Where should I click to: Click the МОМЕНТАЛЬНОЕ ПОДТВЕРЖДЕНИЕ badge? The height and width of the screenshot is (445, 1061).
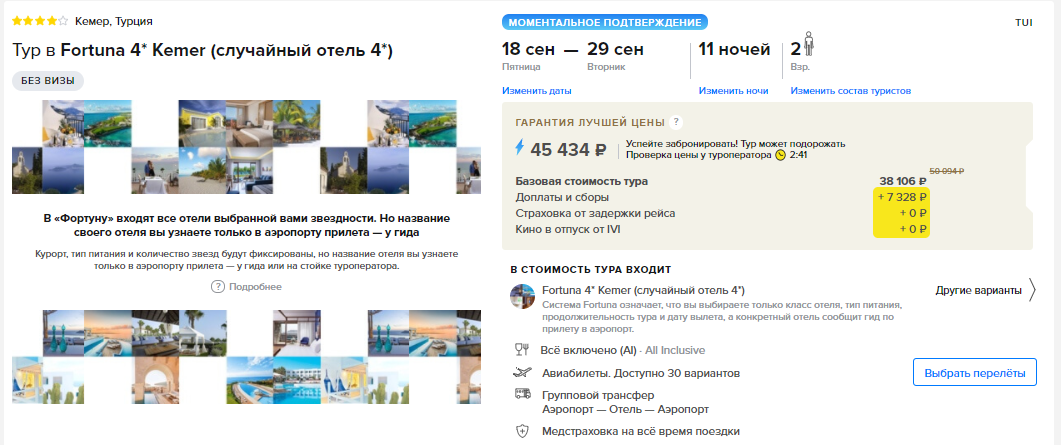(605, 22)
